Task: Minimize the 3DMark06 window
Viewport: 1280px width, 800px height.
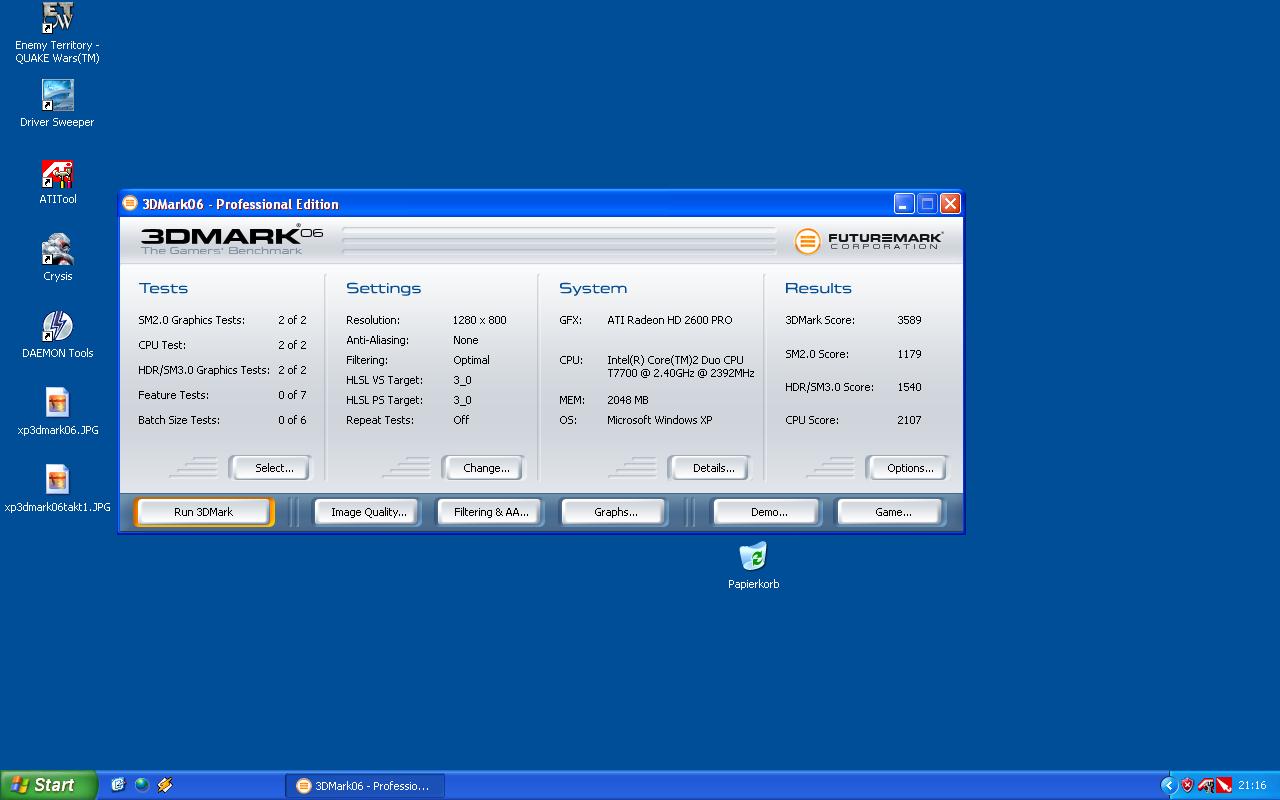Action: click(904, 203)
